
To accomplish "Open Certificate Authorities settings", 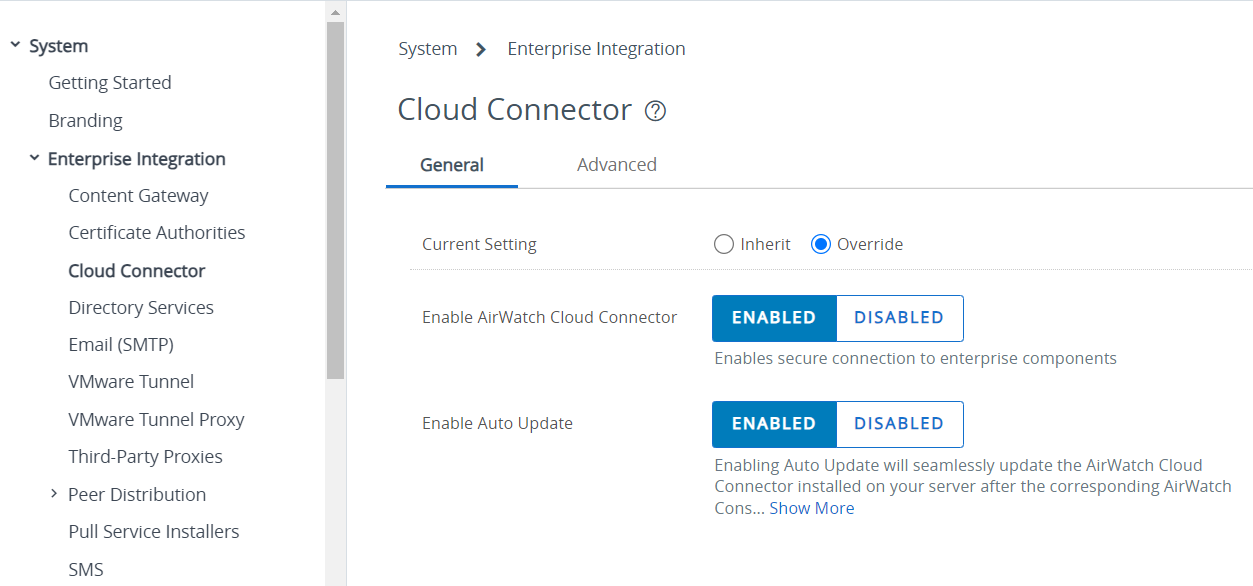I will [x=157, y=233].
